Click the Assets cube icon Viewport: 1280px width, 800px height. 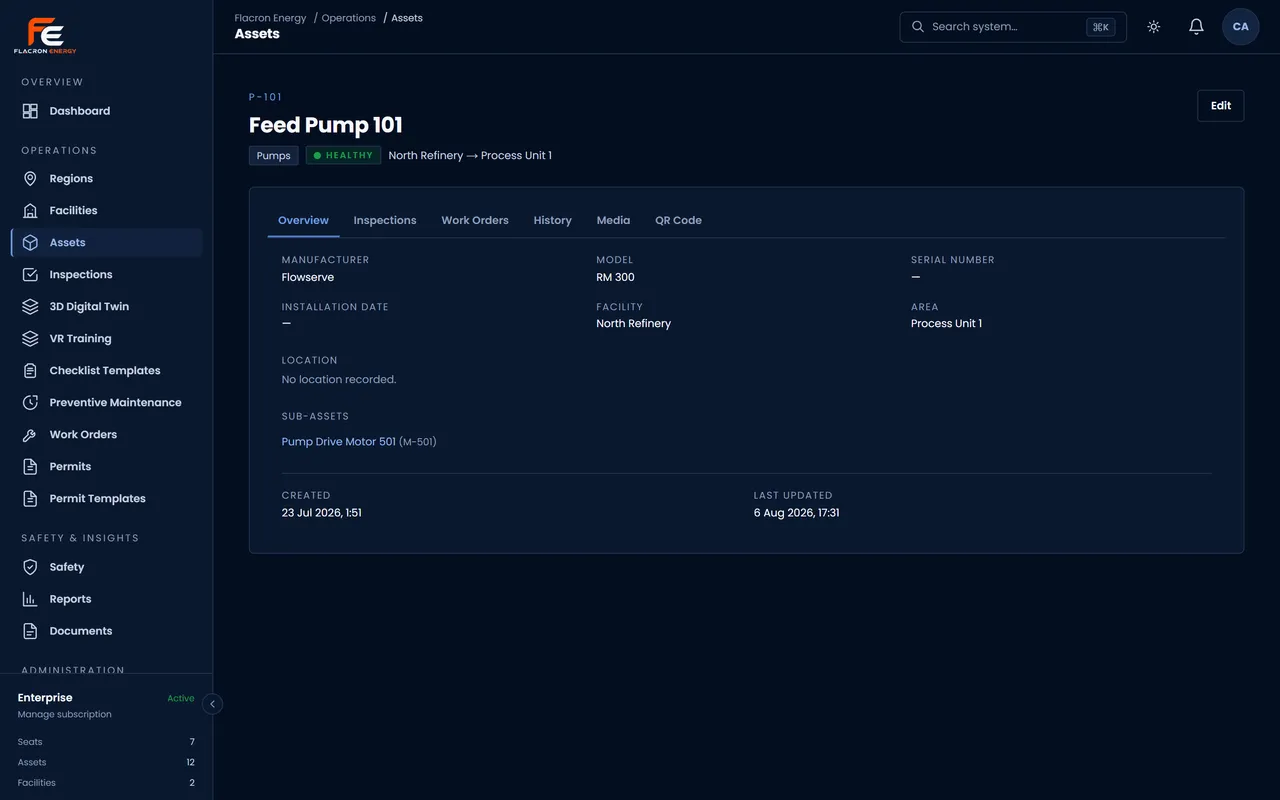tap(30, 243)
